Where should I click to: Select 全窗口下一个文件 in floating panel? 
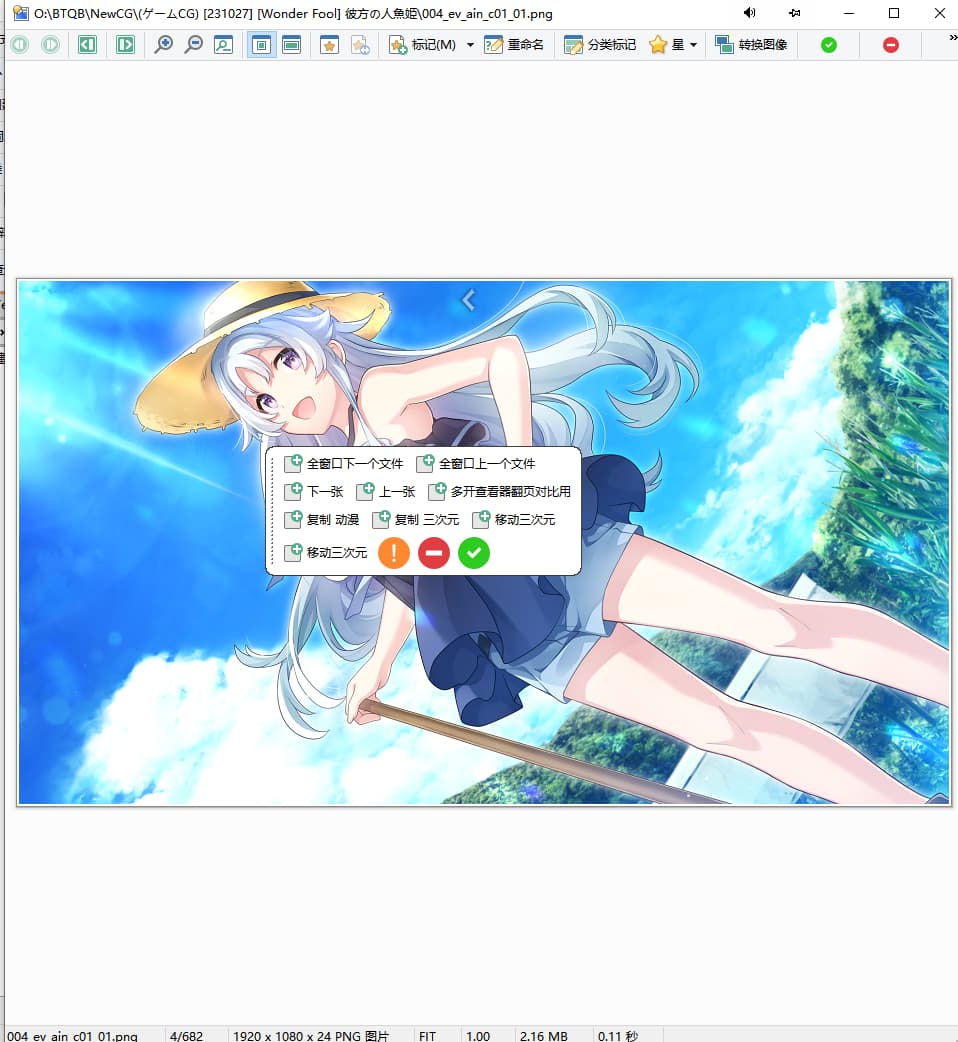pyautogui.click(x=344, y=463)
